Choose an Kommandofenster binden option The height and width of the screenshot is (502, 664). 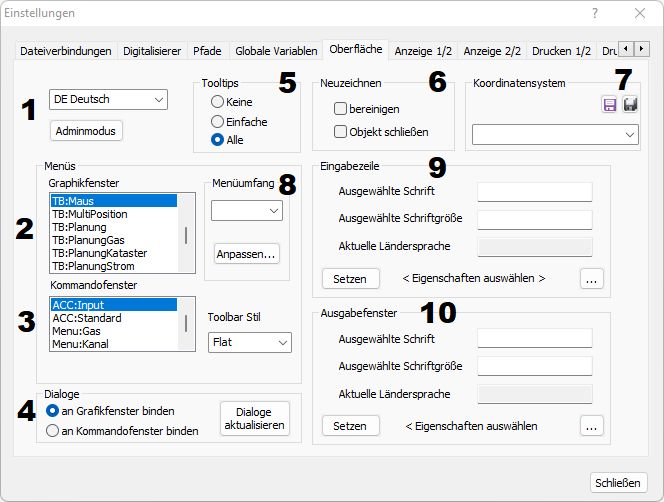pyautogui.click(x=53, y=431)
